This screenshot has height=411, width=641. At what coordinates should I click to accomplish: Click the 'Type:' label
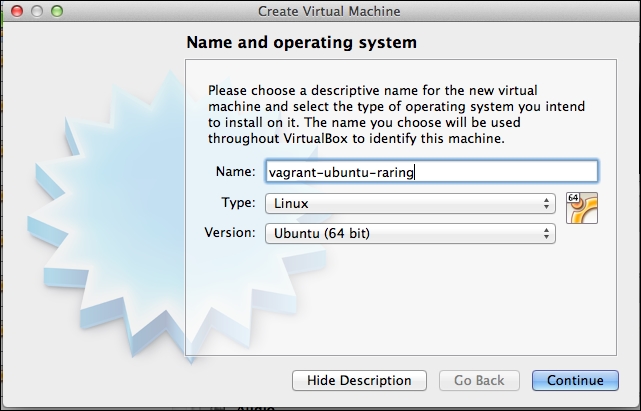pos(238,202)
